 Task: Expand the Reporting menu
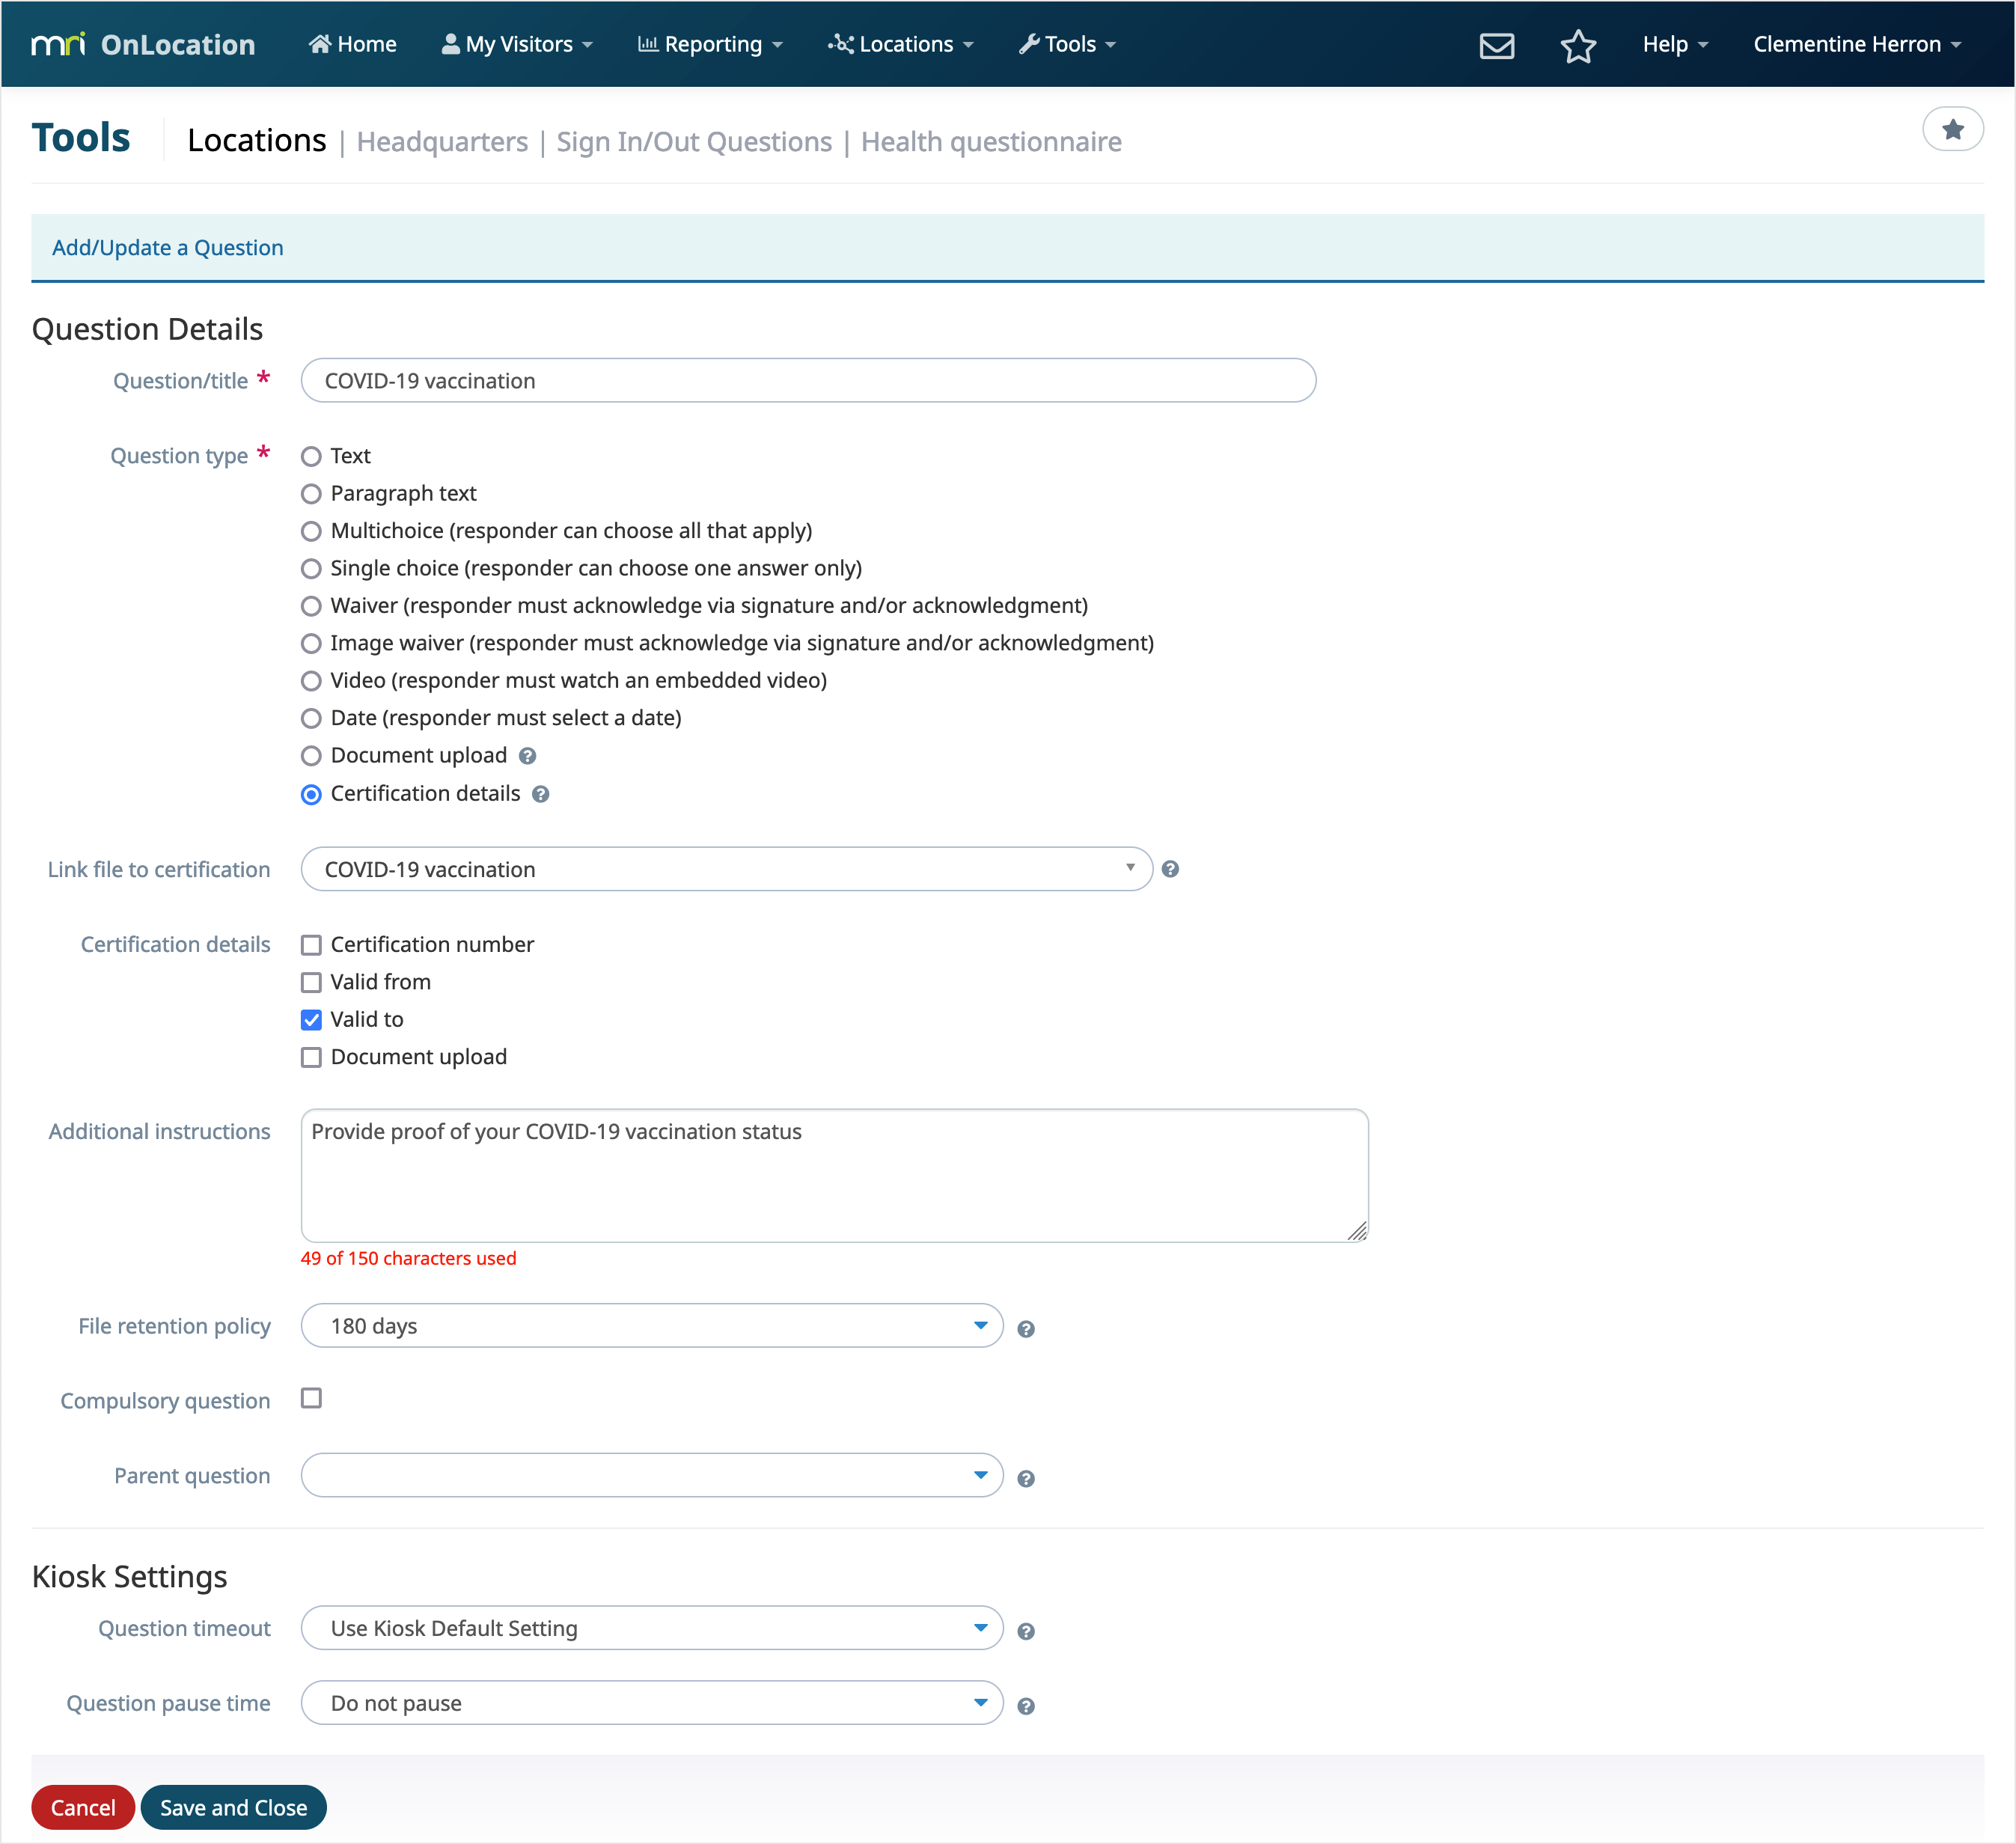coord(710,44)
